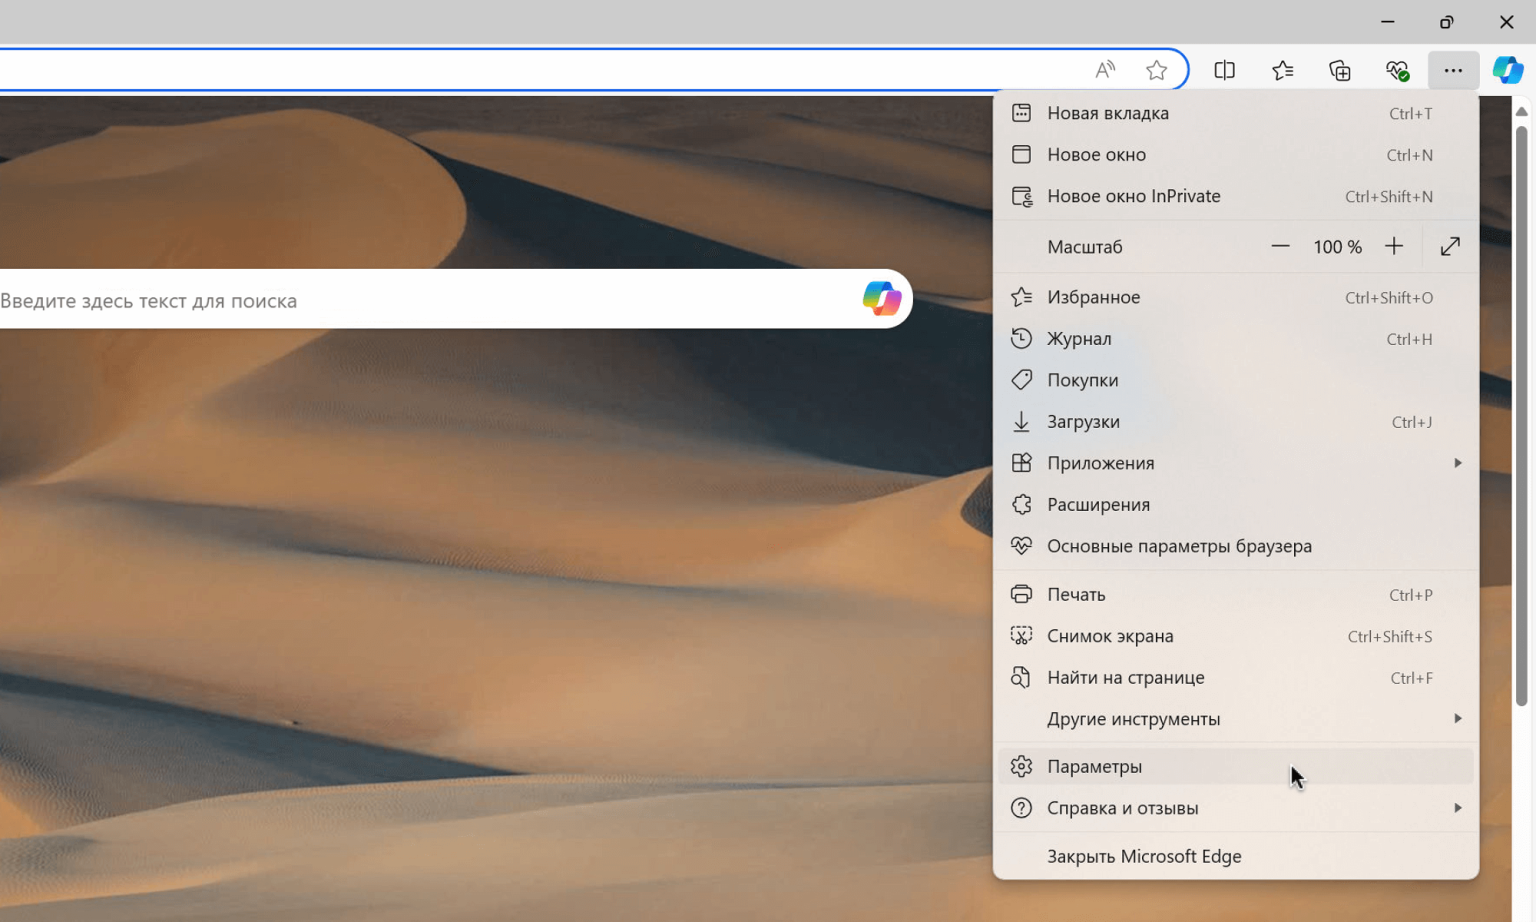This screenshot has width=1536, height=922.
Task: Open Copilot sidebar icon in toolbar
Action: click(x=1507, y=70)
